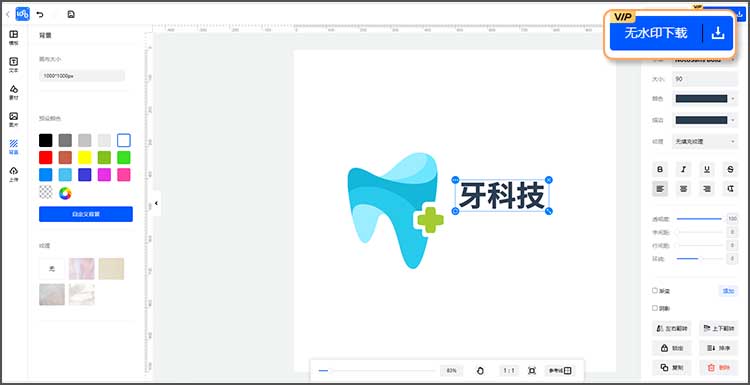Select the gray stone texture thumbnail
The width and height of the screenshot is (750, 385).
point(52,295)
